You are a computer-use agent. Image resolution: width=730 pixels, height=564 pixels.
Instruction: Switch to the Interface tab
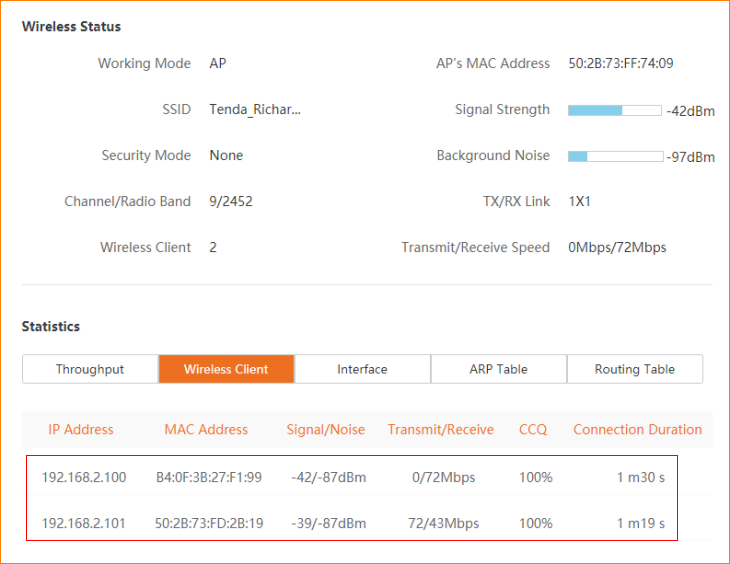point(362,369)
